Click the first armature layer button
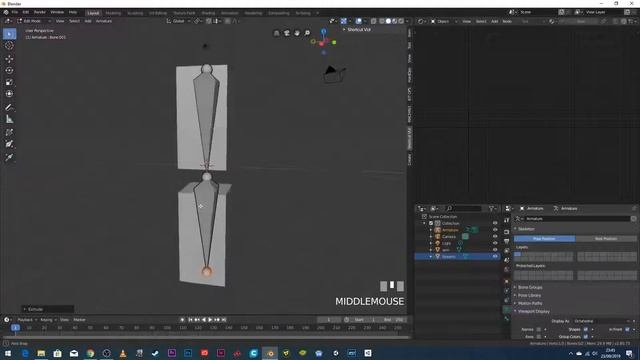This screenshot has width=640, height=360. pyautogui.click(x=518, y=254)
